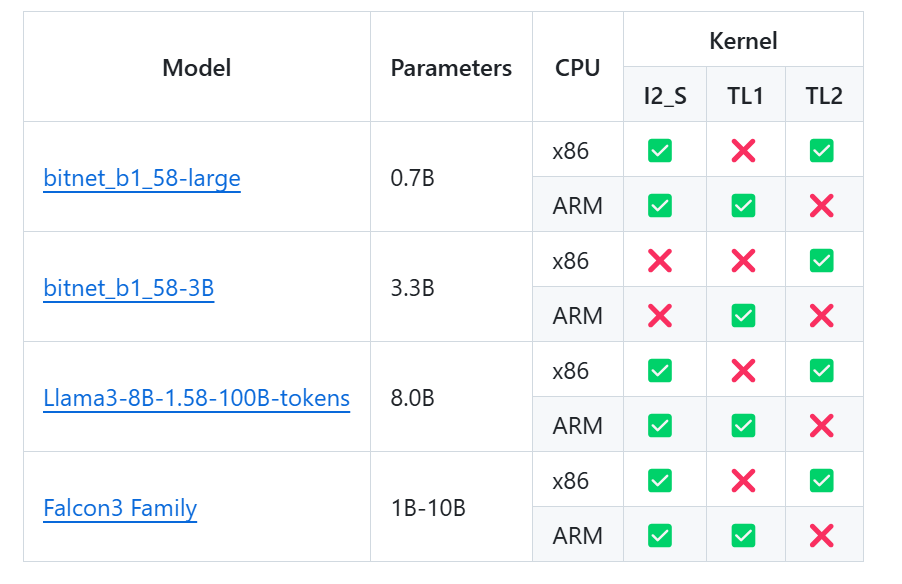Click green check for Llama3-8B ARM I2_S

coord(660,426)
